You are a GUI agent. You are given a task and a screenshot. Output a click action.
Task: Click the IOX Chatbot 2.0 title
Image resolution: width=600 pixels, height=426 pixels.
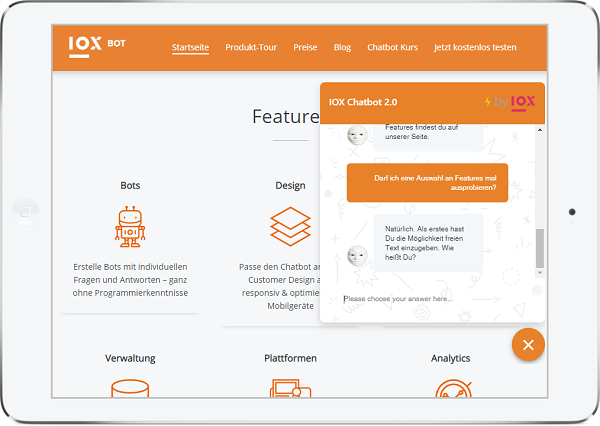(x=363, y=102)
